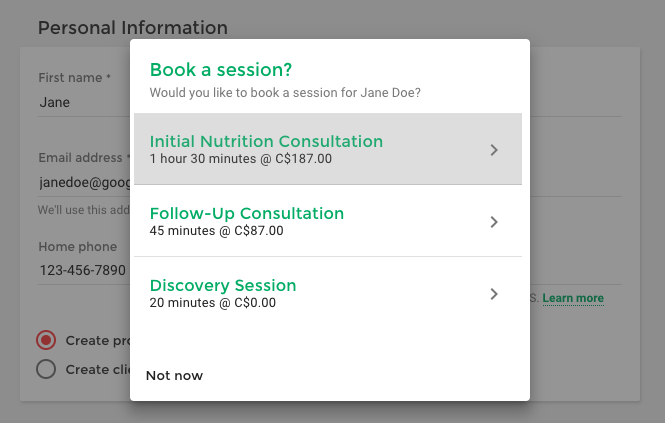The width and height of the screenshot is (665, 423).
Task: Click the 'Book a session?' dialog heading
Action: tap(221, 70)
